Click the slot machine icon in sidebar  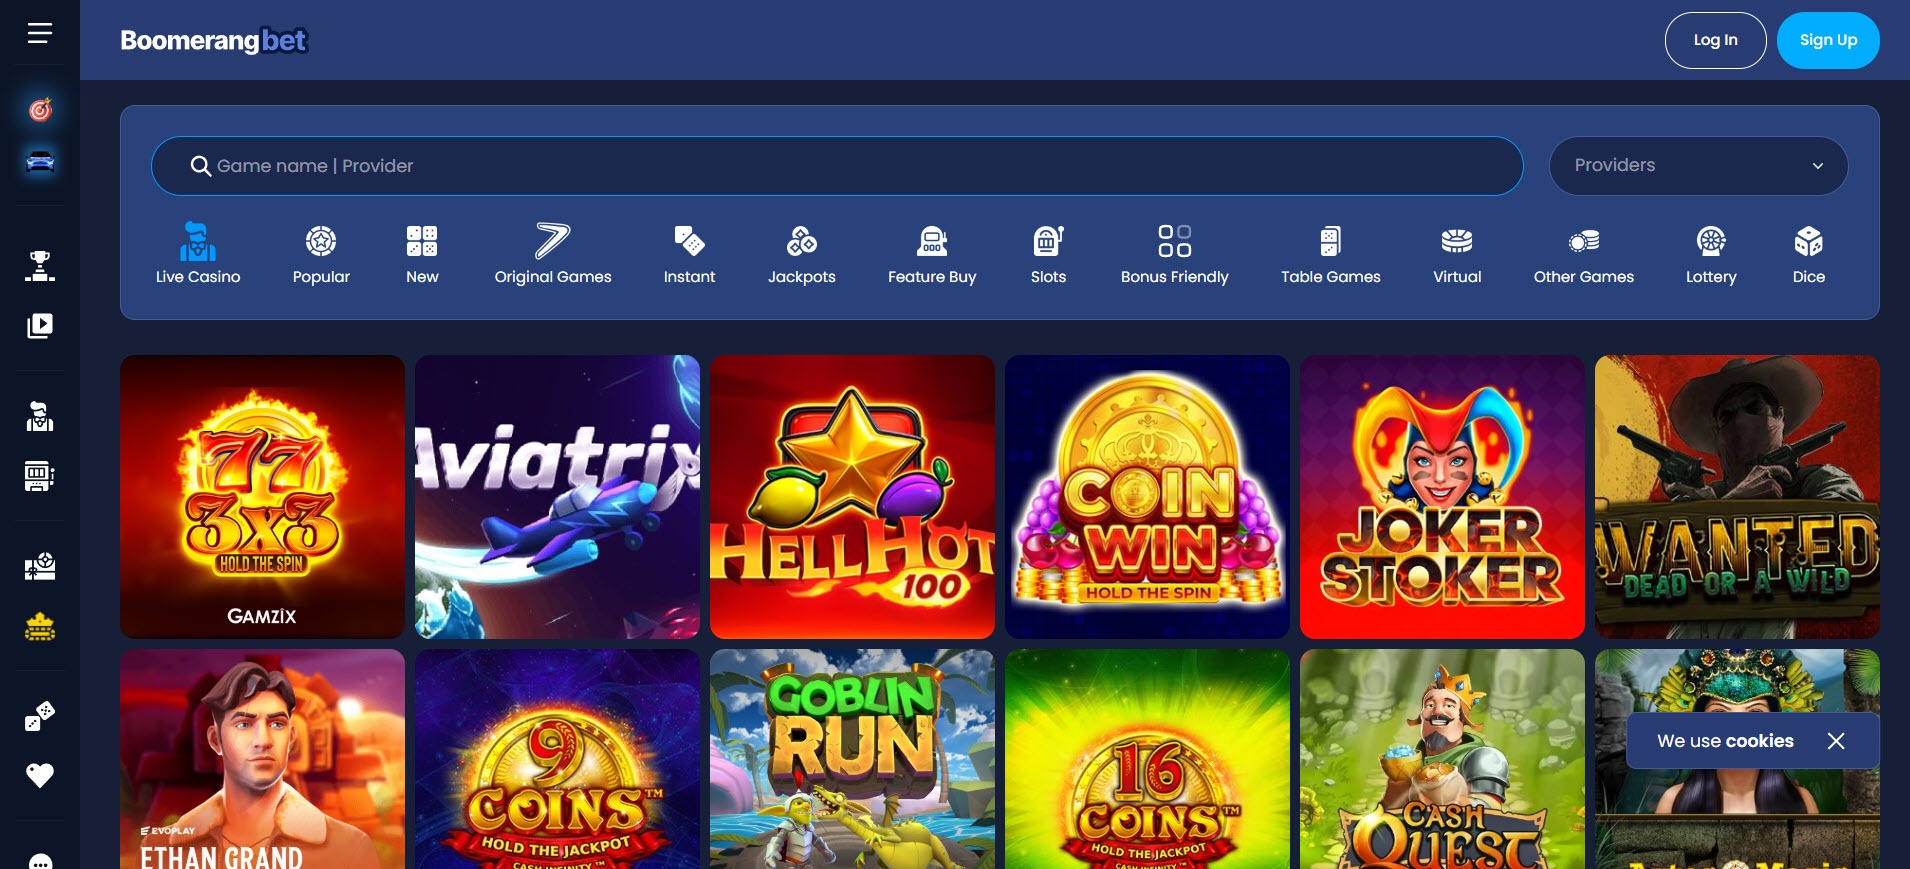pos(40,476)
